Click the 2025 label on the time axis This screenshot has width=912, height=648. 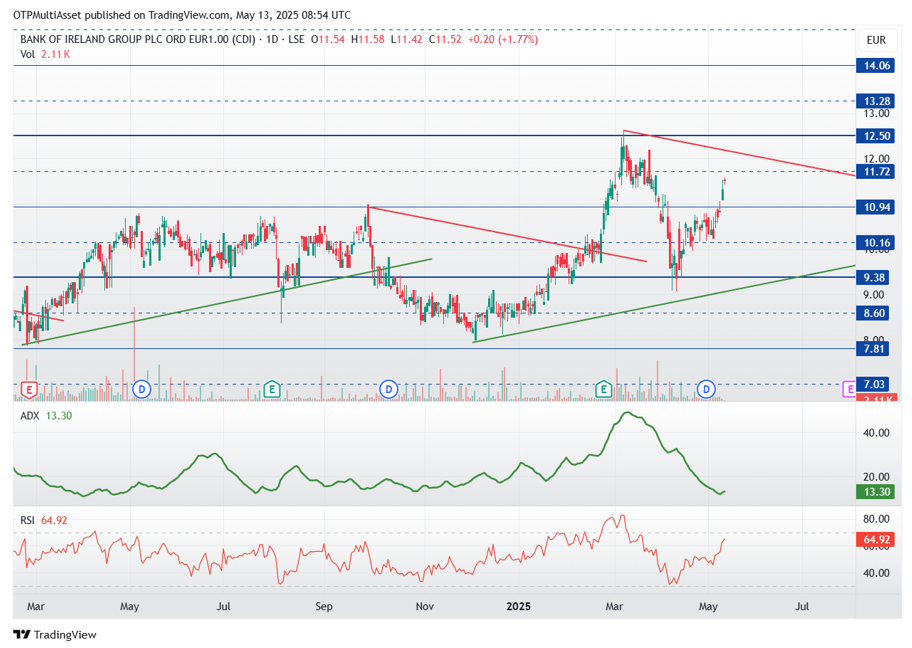point(518,606)
